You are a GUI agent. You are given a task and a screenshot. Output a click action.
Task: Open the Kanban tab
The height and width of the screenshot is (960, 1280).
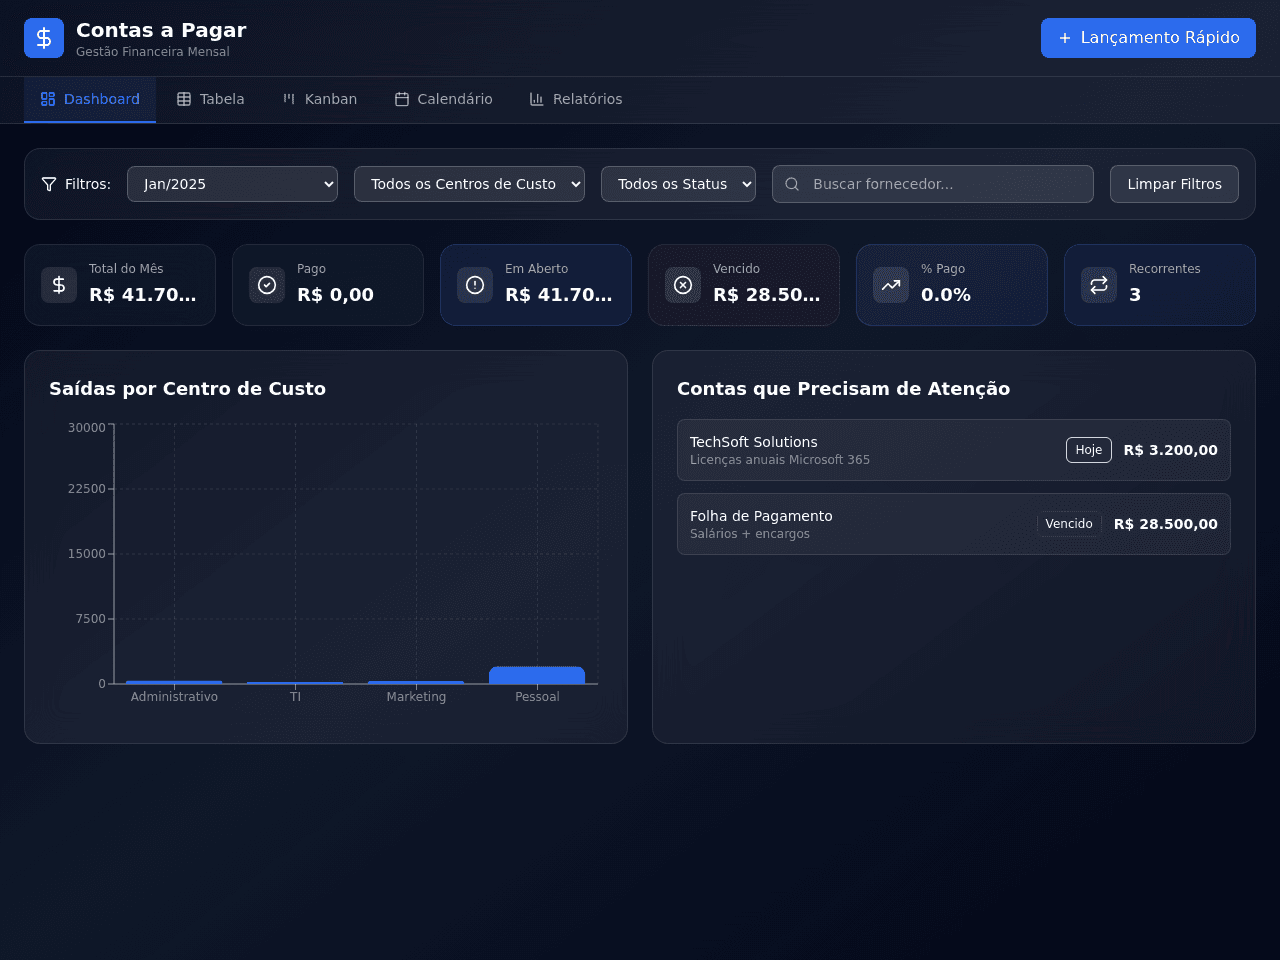point(319,99)
